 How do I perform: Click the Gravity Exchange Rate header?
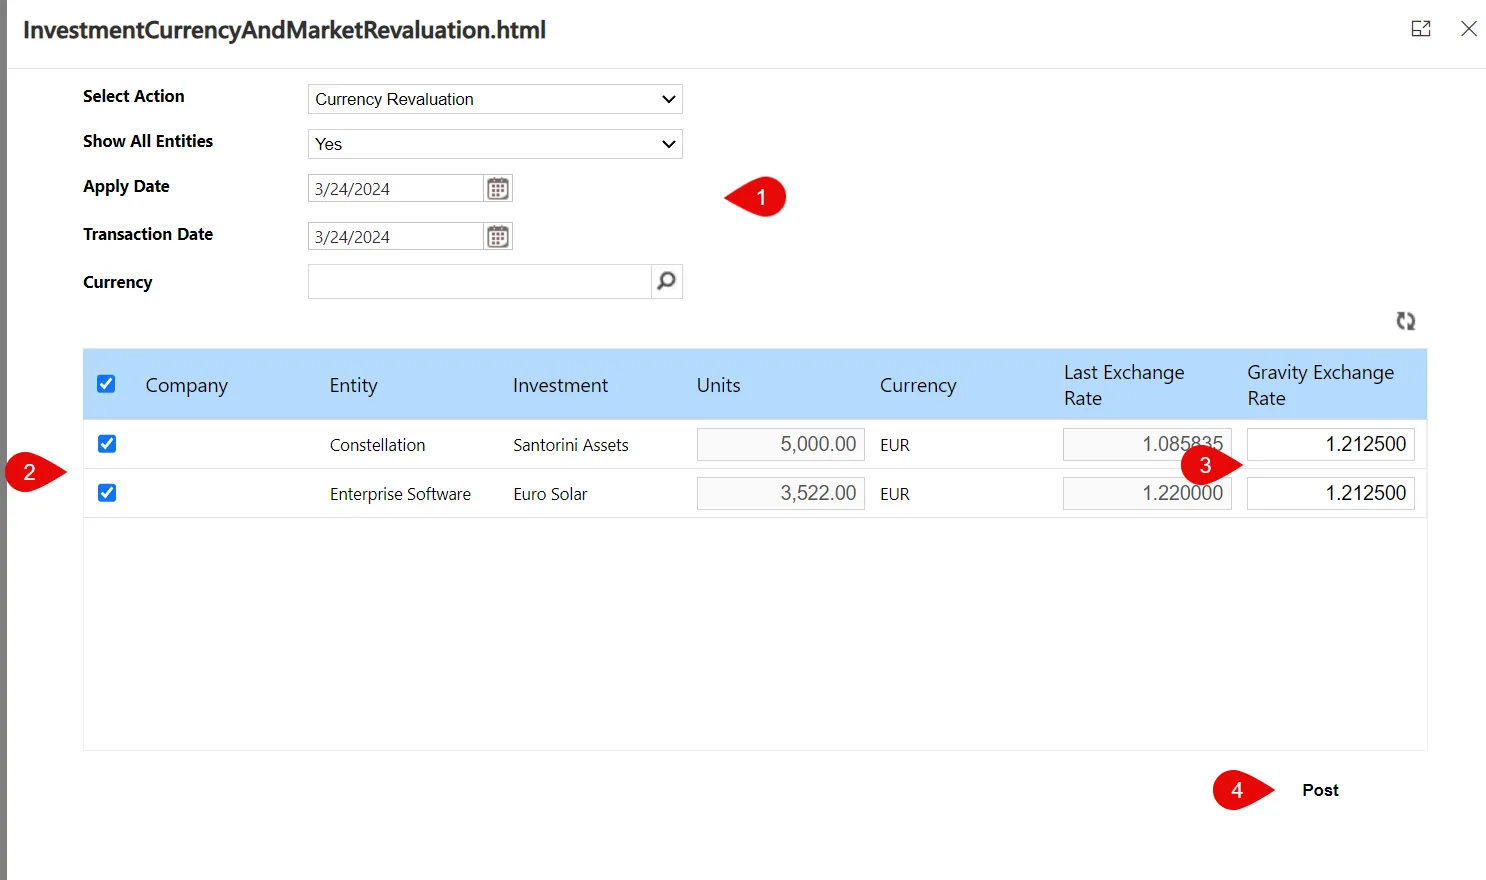tap(1320, 385)
